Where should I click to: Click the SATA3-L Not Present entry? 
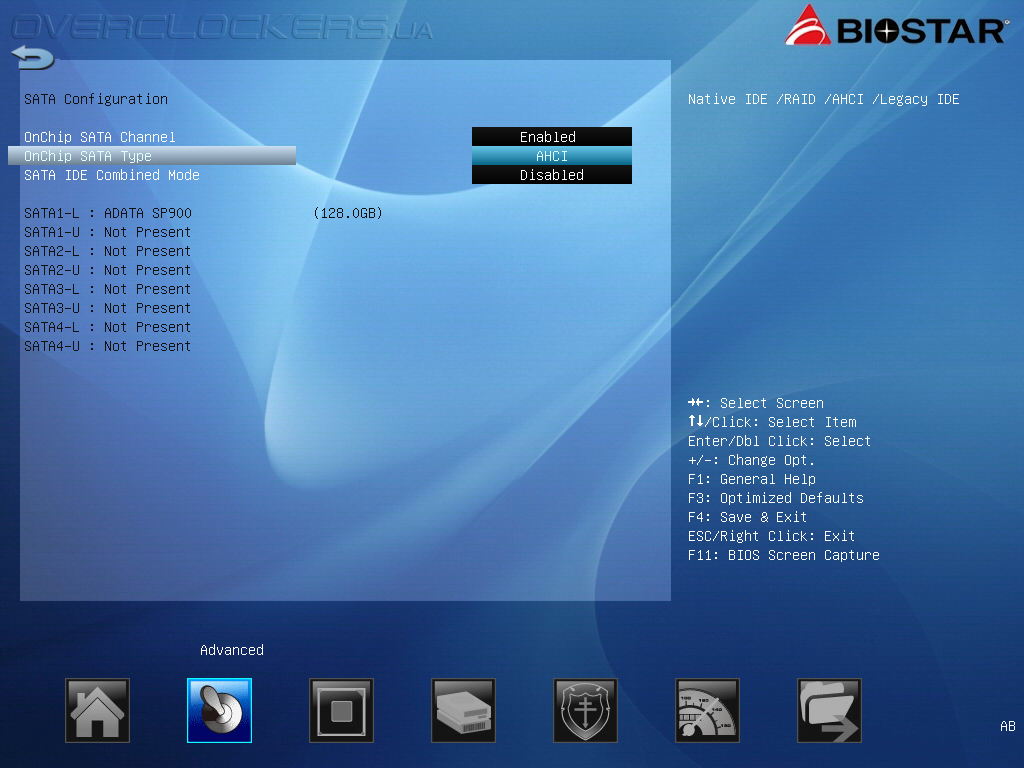coord(108,289)
